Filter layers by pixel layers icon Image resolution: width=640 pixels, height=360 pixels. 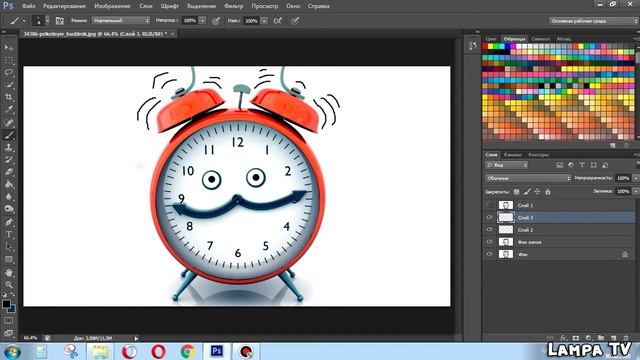[560, 165]
